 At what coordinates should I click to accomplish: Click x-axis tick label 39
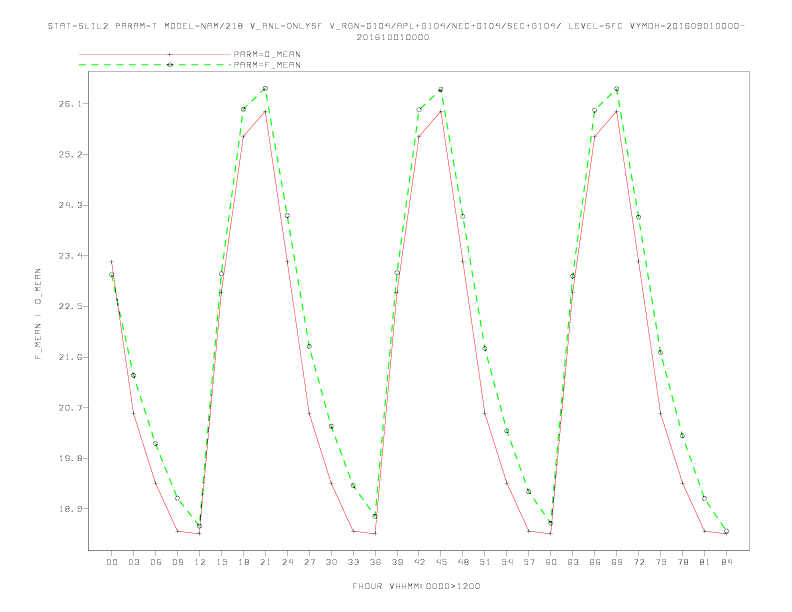397,562
